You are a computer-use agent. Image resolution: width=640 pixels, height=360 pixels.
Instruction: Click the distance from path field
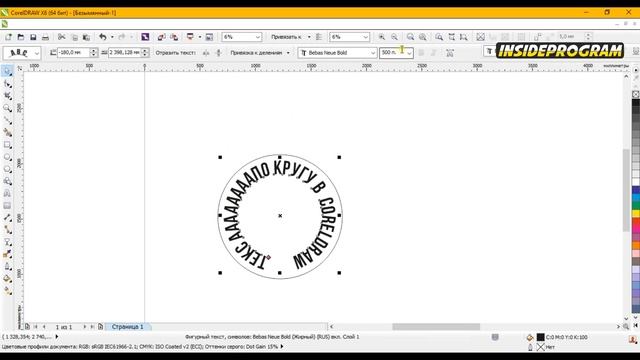[73, 53]
